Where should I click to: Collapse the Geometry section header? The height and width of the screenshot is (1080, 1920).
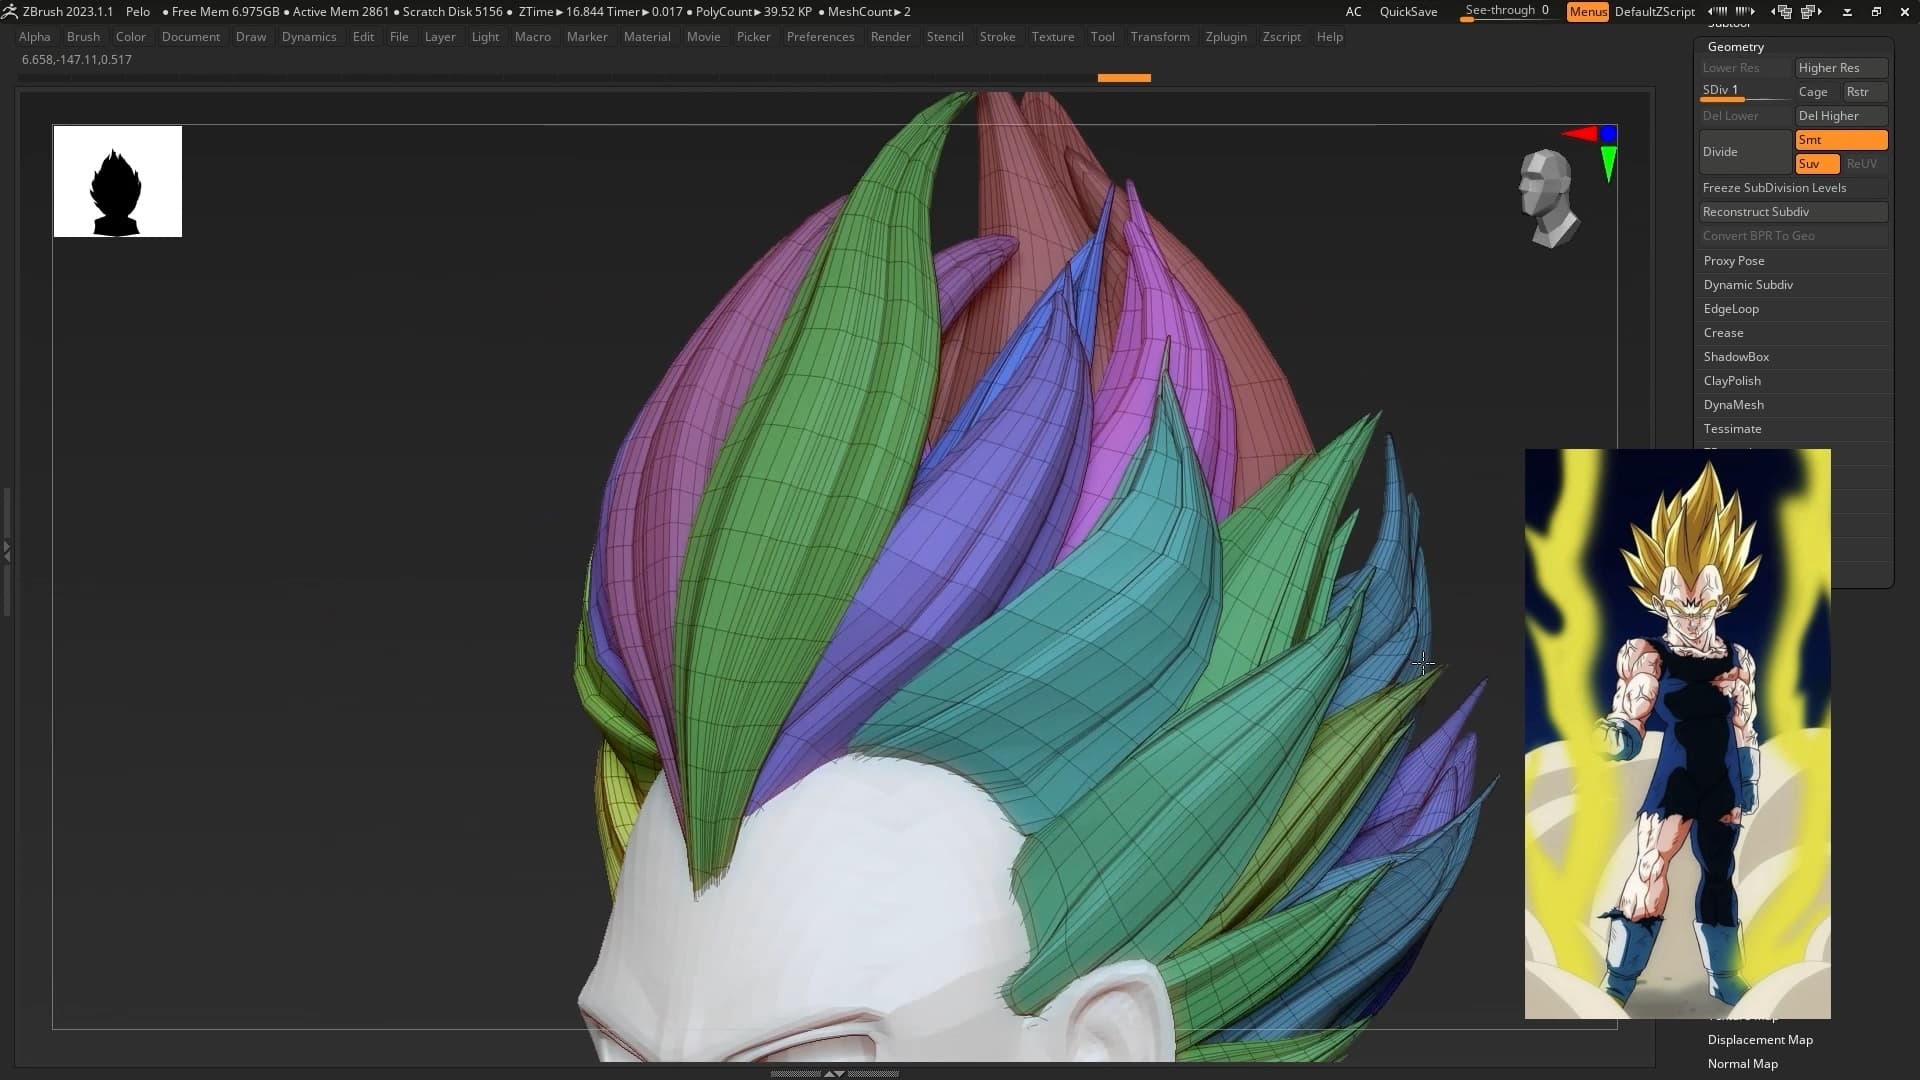click(x=1735, y=47)
